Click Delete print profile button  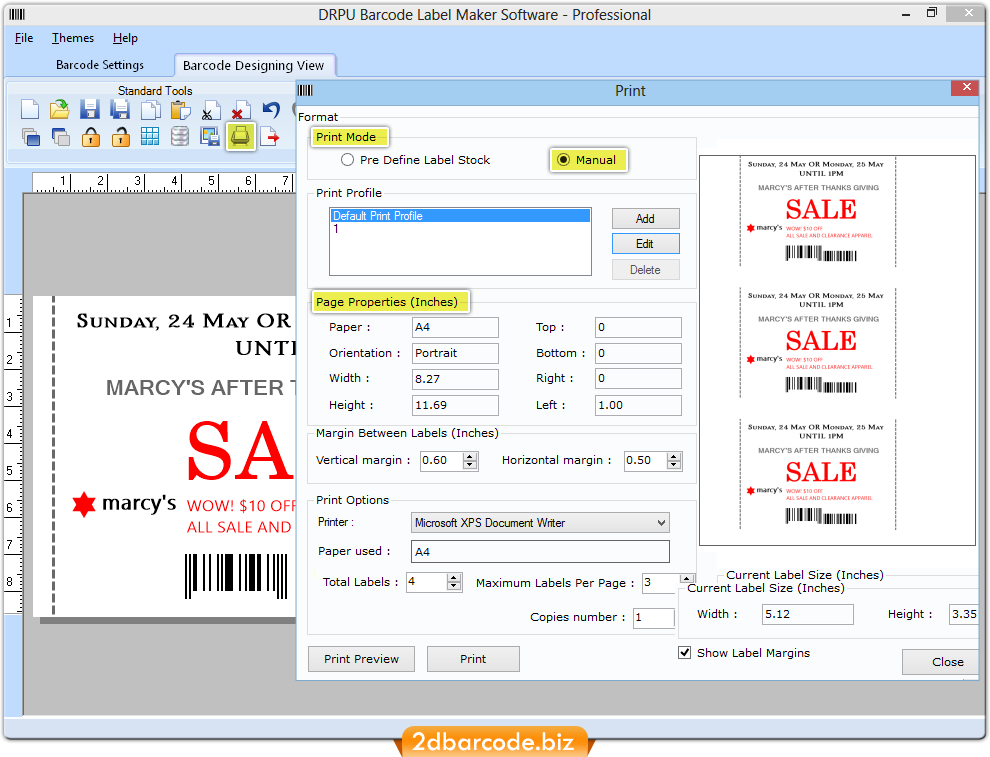(x=645, y=270)
